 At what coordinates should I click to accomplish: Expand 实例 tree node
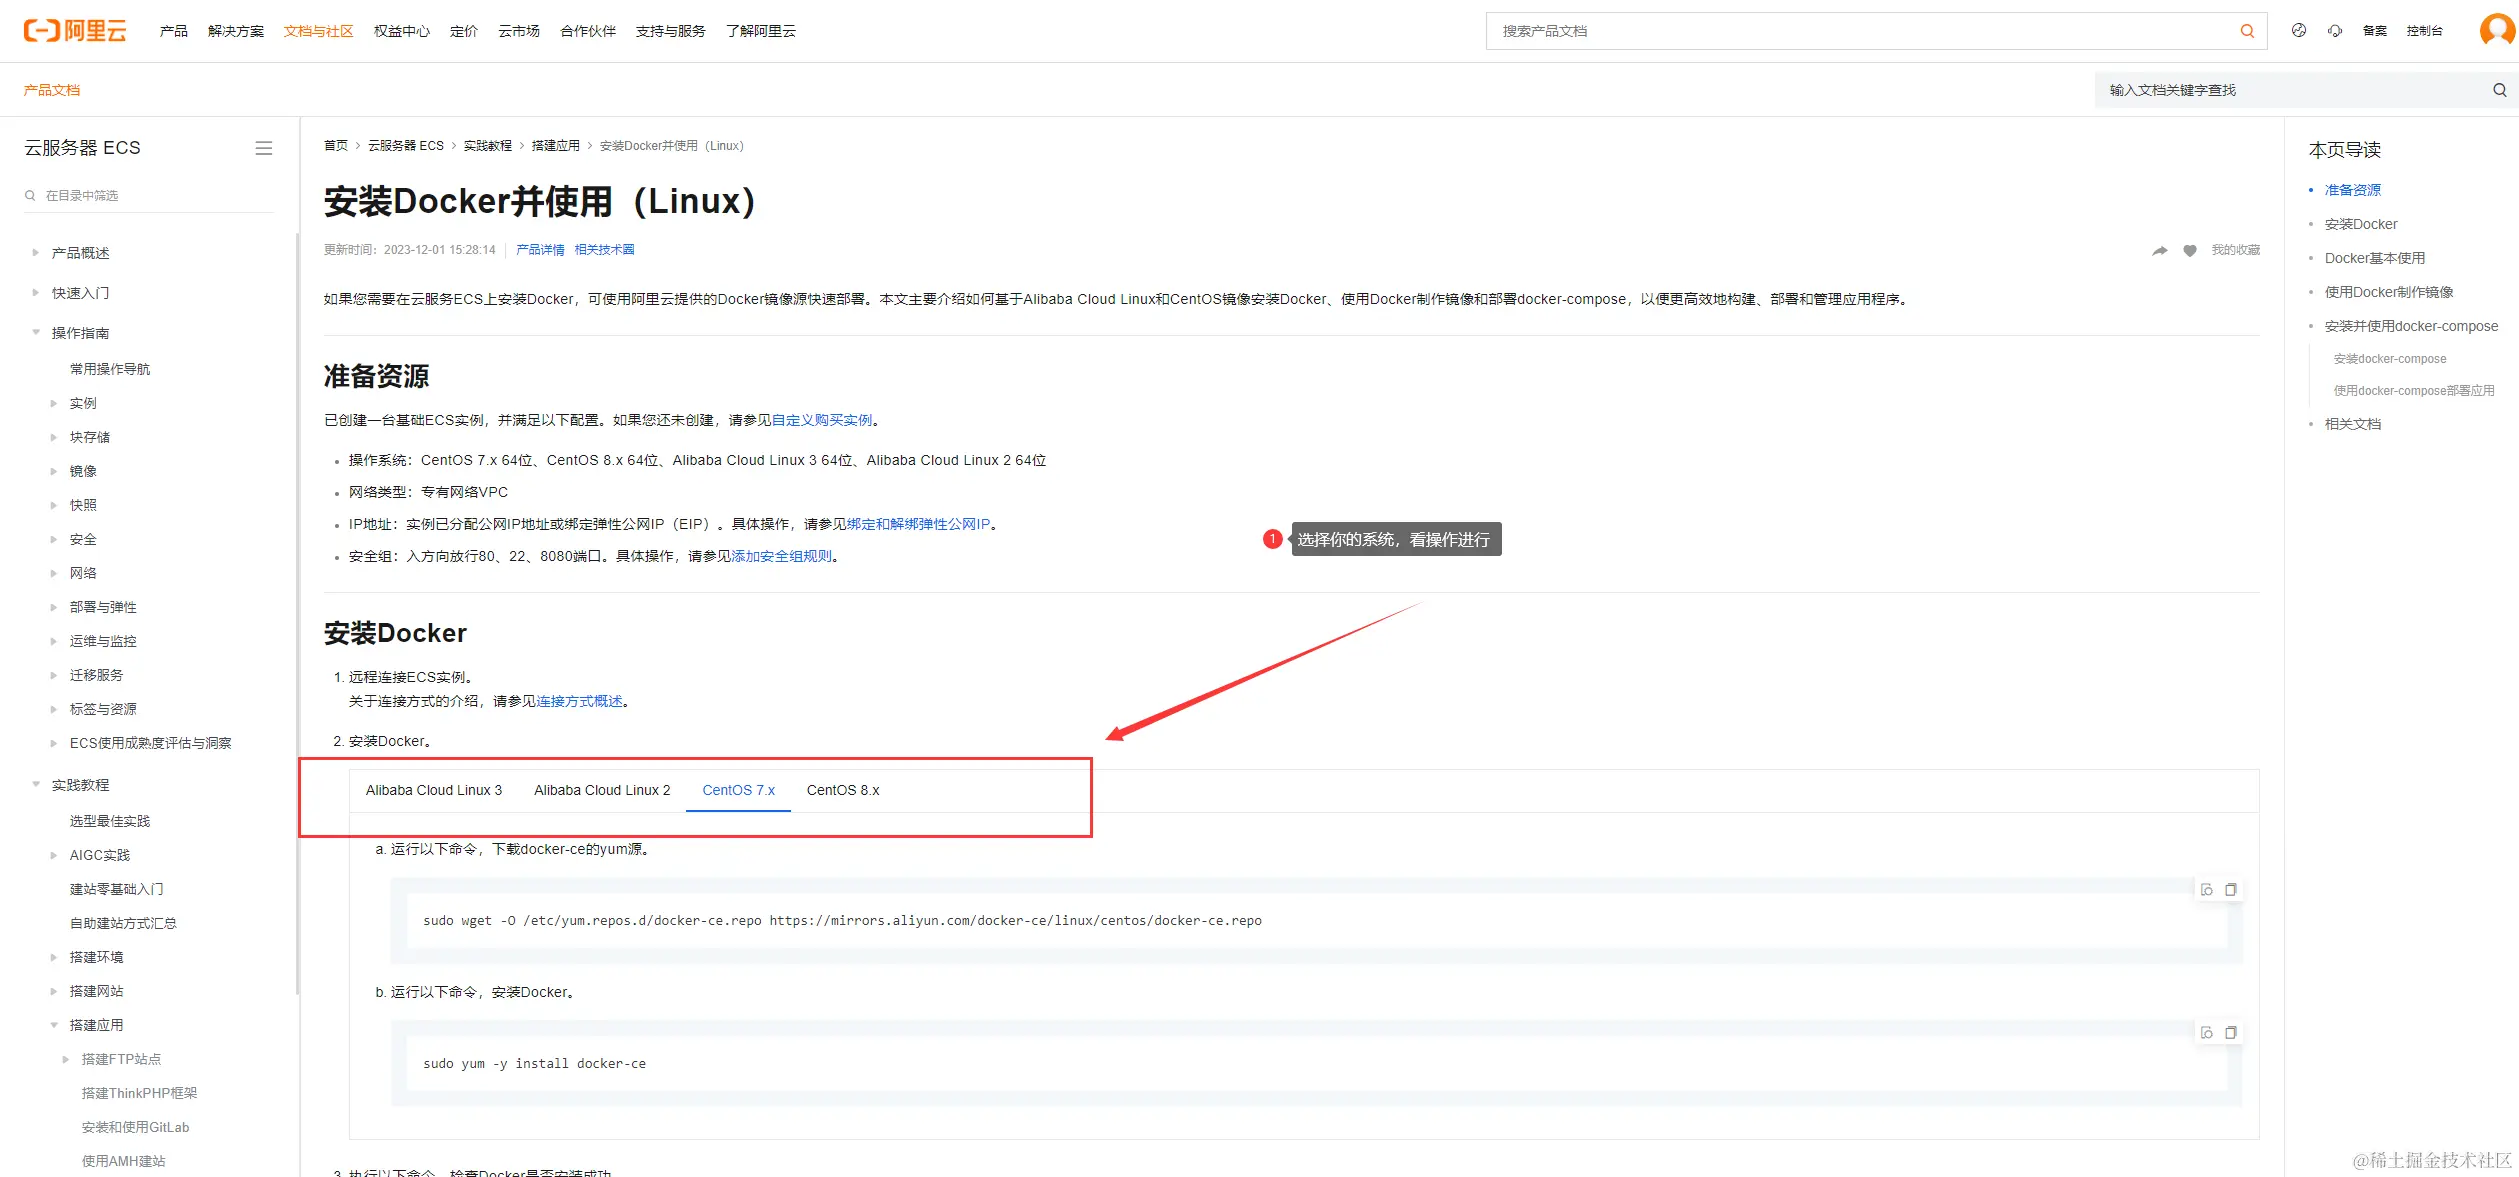[x=54, y=403]
